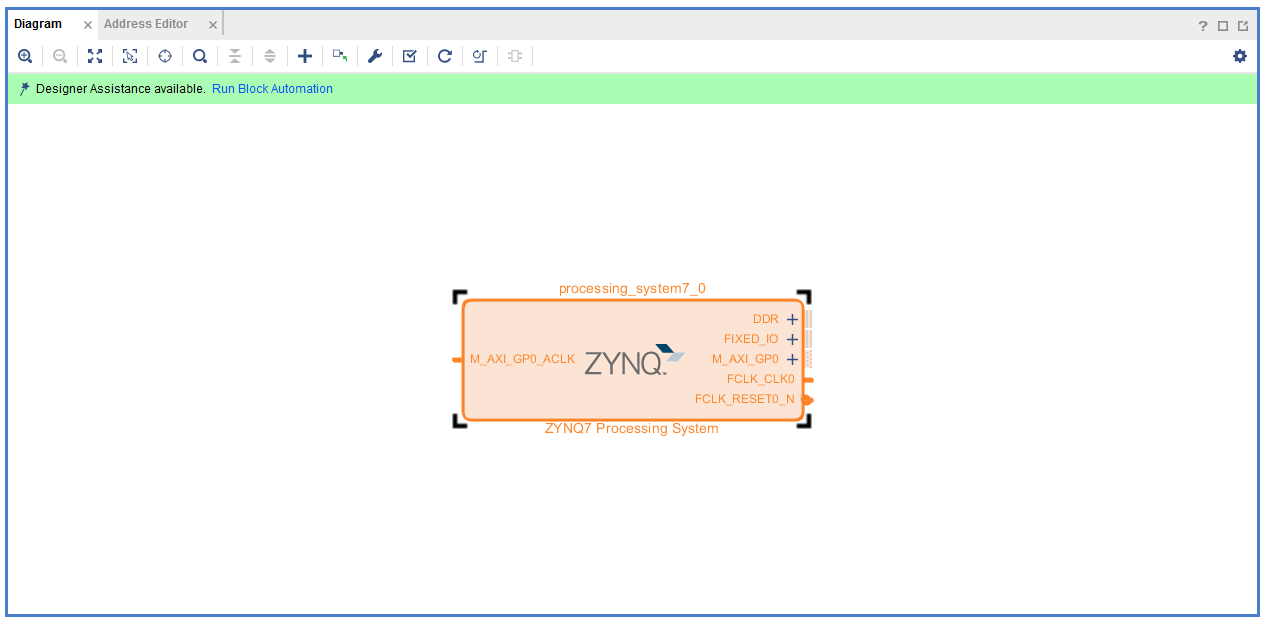Click the Make External port icon

pyautogui.click(x=340, y=56)
